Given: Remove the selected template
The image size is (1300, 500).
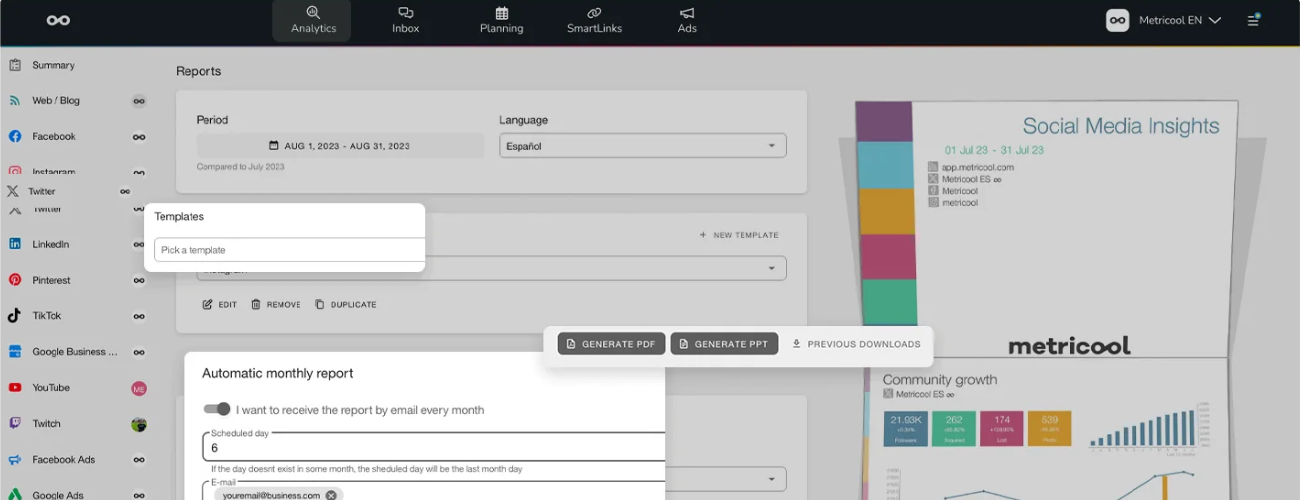Looking at the screenshot, I should pyautogui.click(x=275, y=304).
